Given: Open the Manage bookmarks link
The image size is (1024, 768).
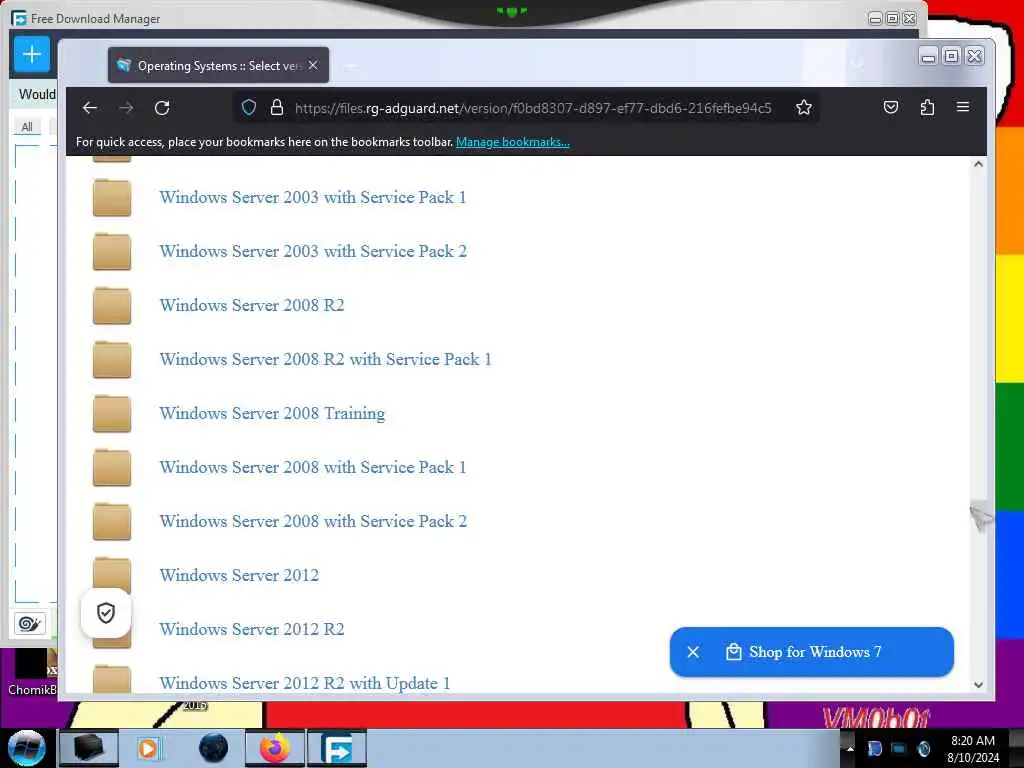Looking at the screenshot, I should (x=513, y=142).
